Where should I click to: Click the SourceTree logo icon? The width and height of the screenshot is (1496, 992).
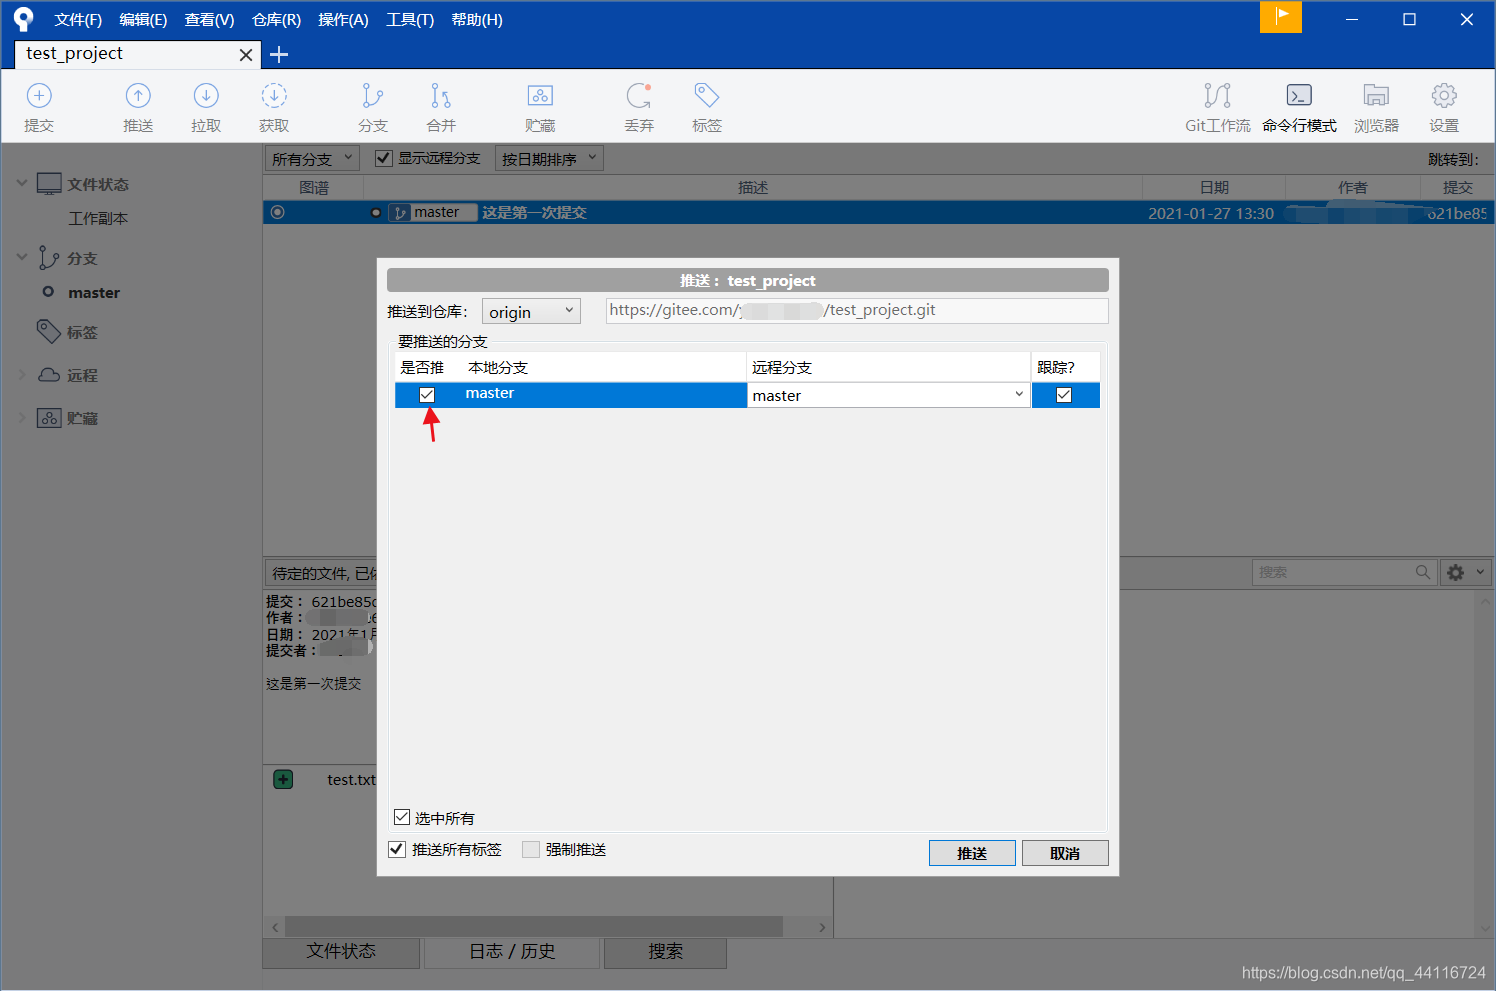coord(23,19)
